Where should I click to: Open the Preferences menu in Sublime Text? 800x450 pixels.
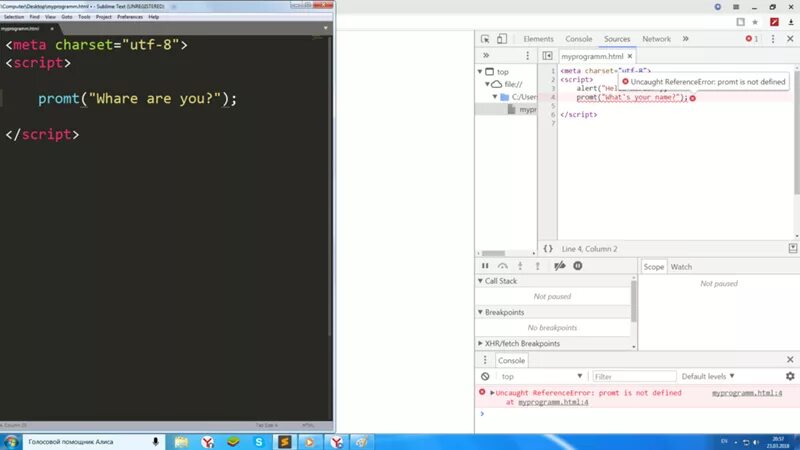point(130,17)
